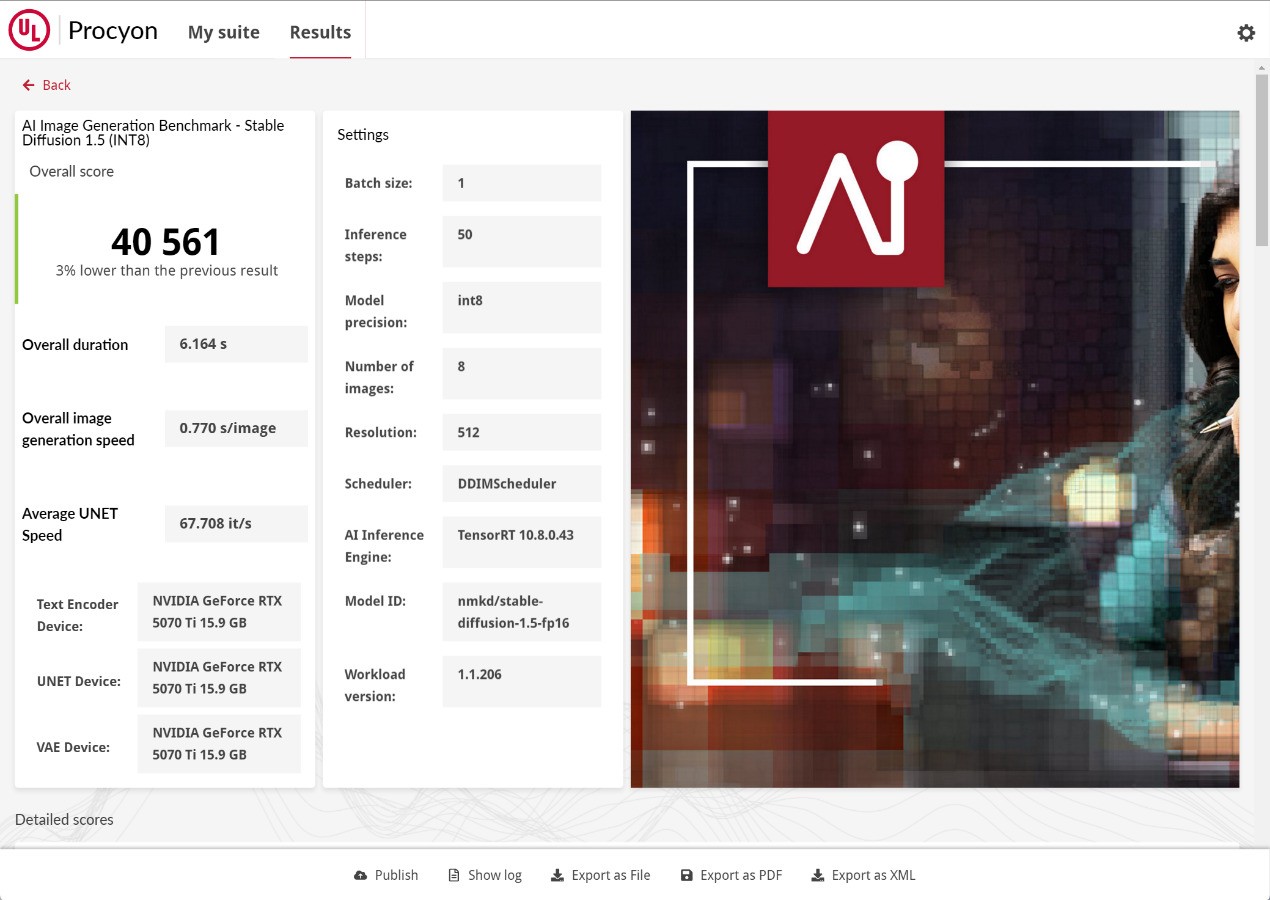Click the Show log document icon

pyautogui.click(x=454, y=875)
